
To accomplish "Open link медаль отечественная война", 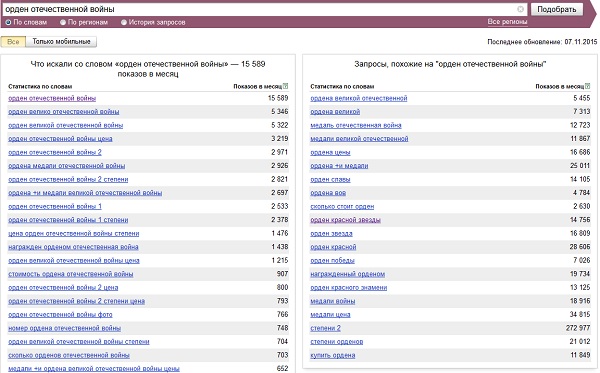I will pyautogui.click(x=355, y=125).
